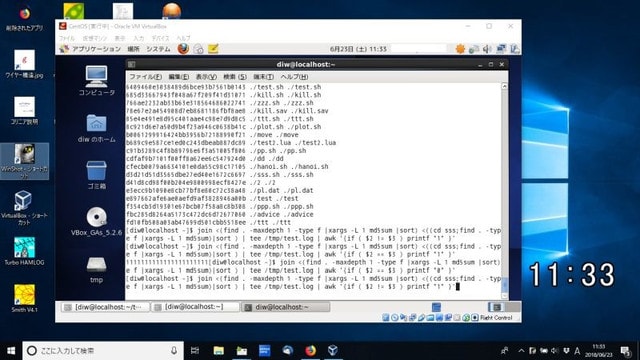Select the Smith V4.1 desktop icon
640x360 pixels.
[x=24, y=298]
